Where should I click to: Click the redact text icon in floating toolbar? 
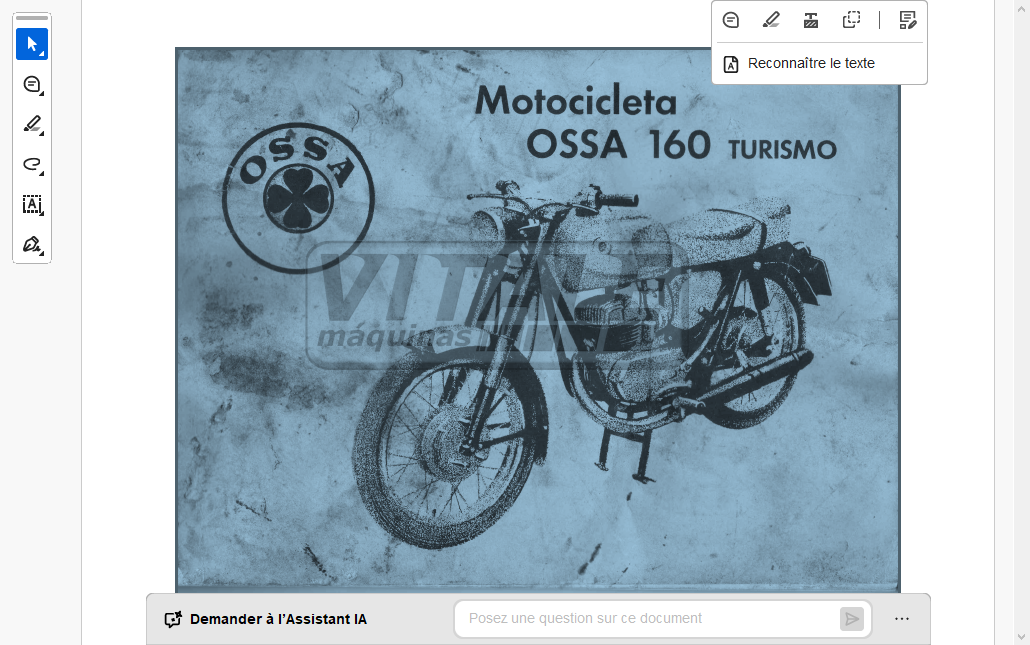tap(811, 20)
